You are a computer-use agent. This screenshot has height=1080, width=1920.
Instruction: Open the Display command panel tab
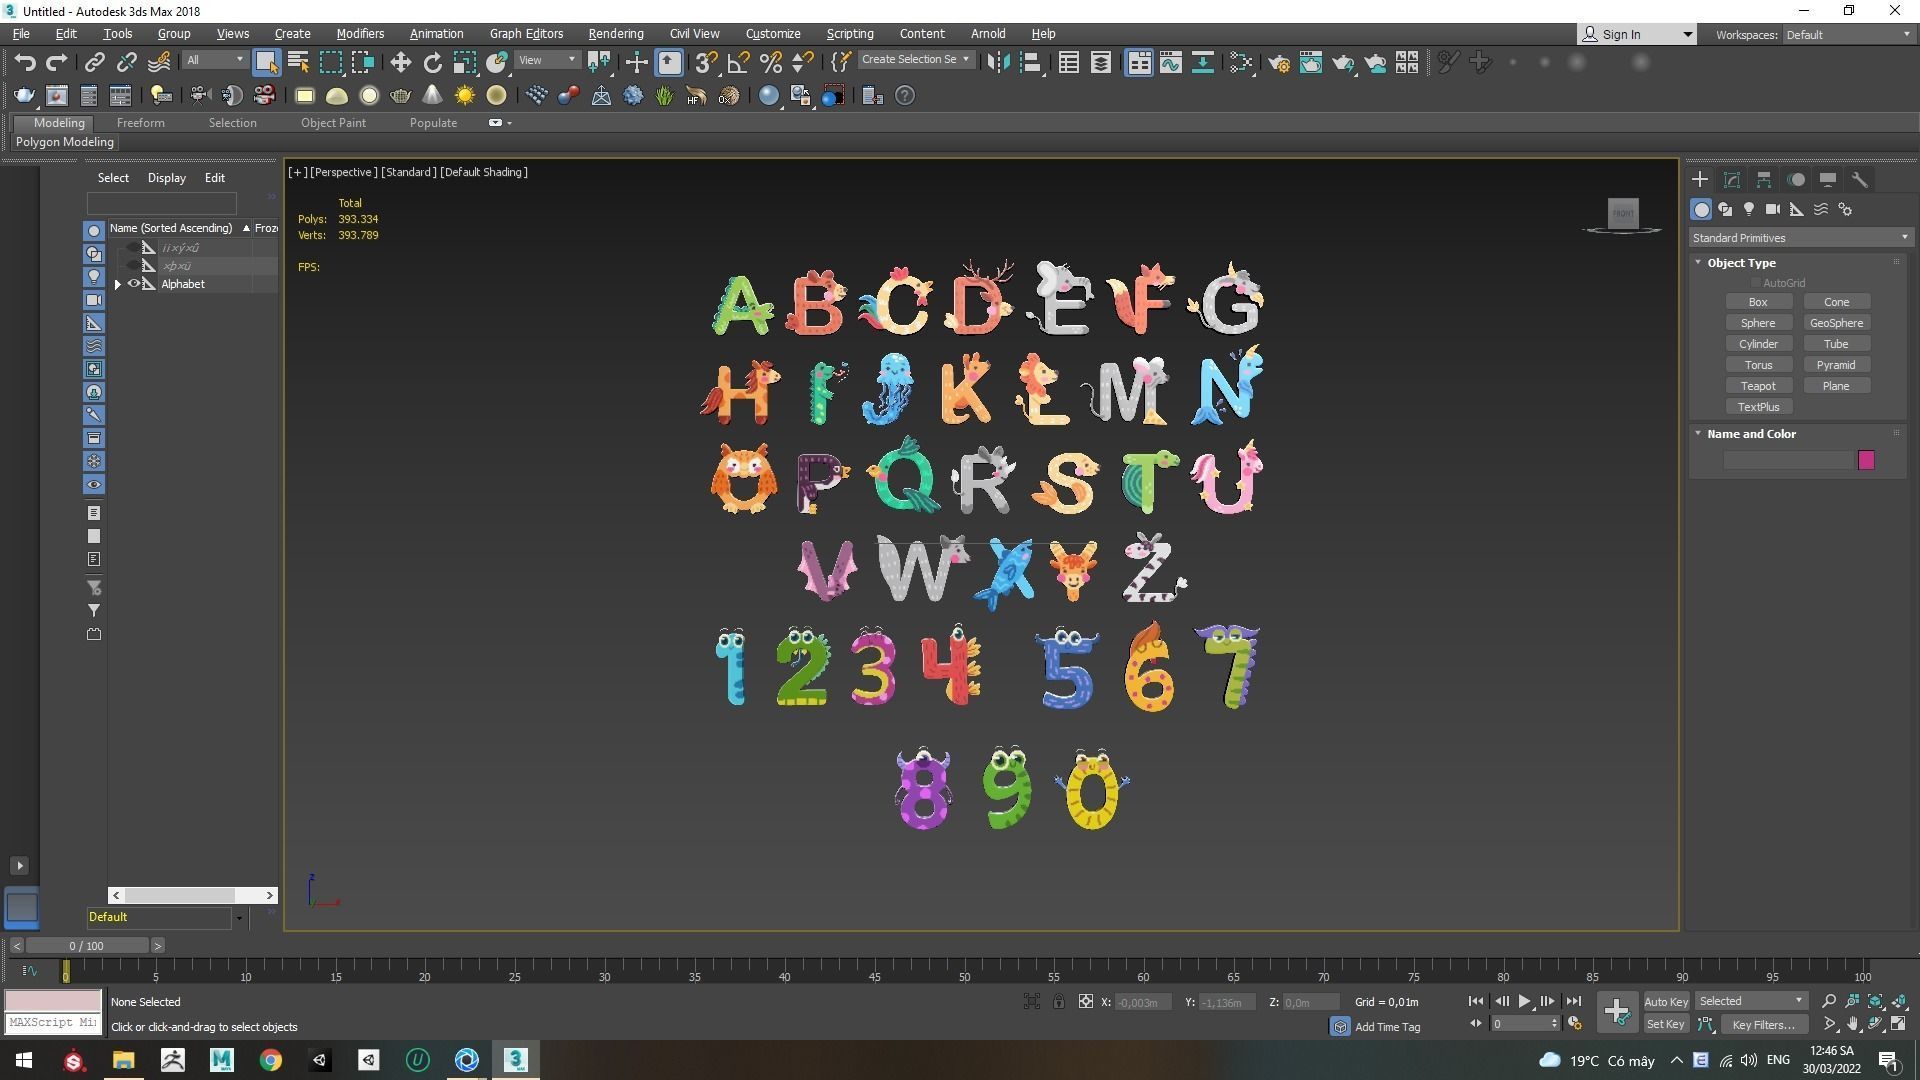point(1828,180)
